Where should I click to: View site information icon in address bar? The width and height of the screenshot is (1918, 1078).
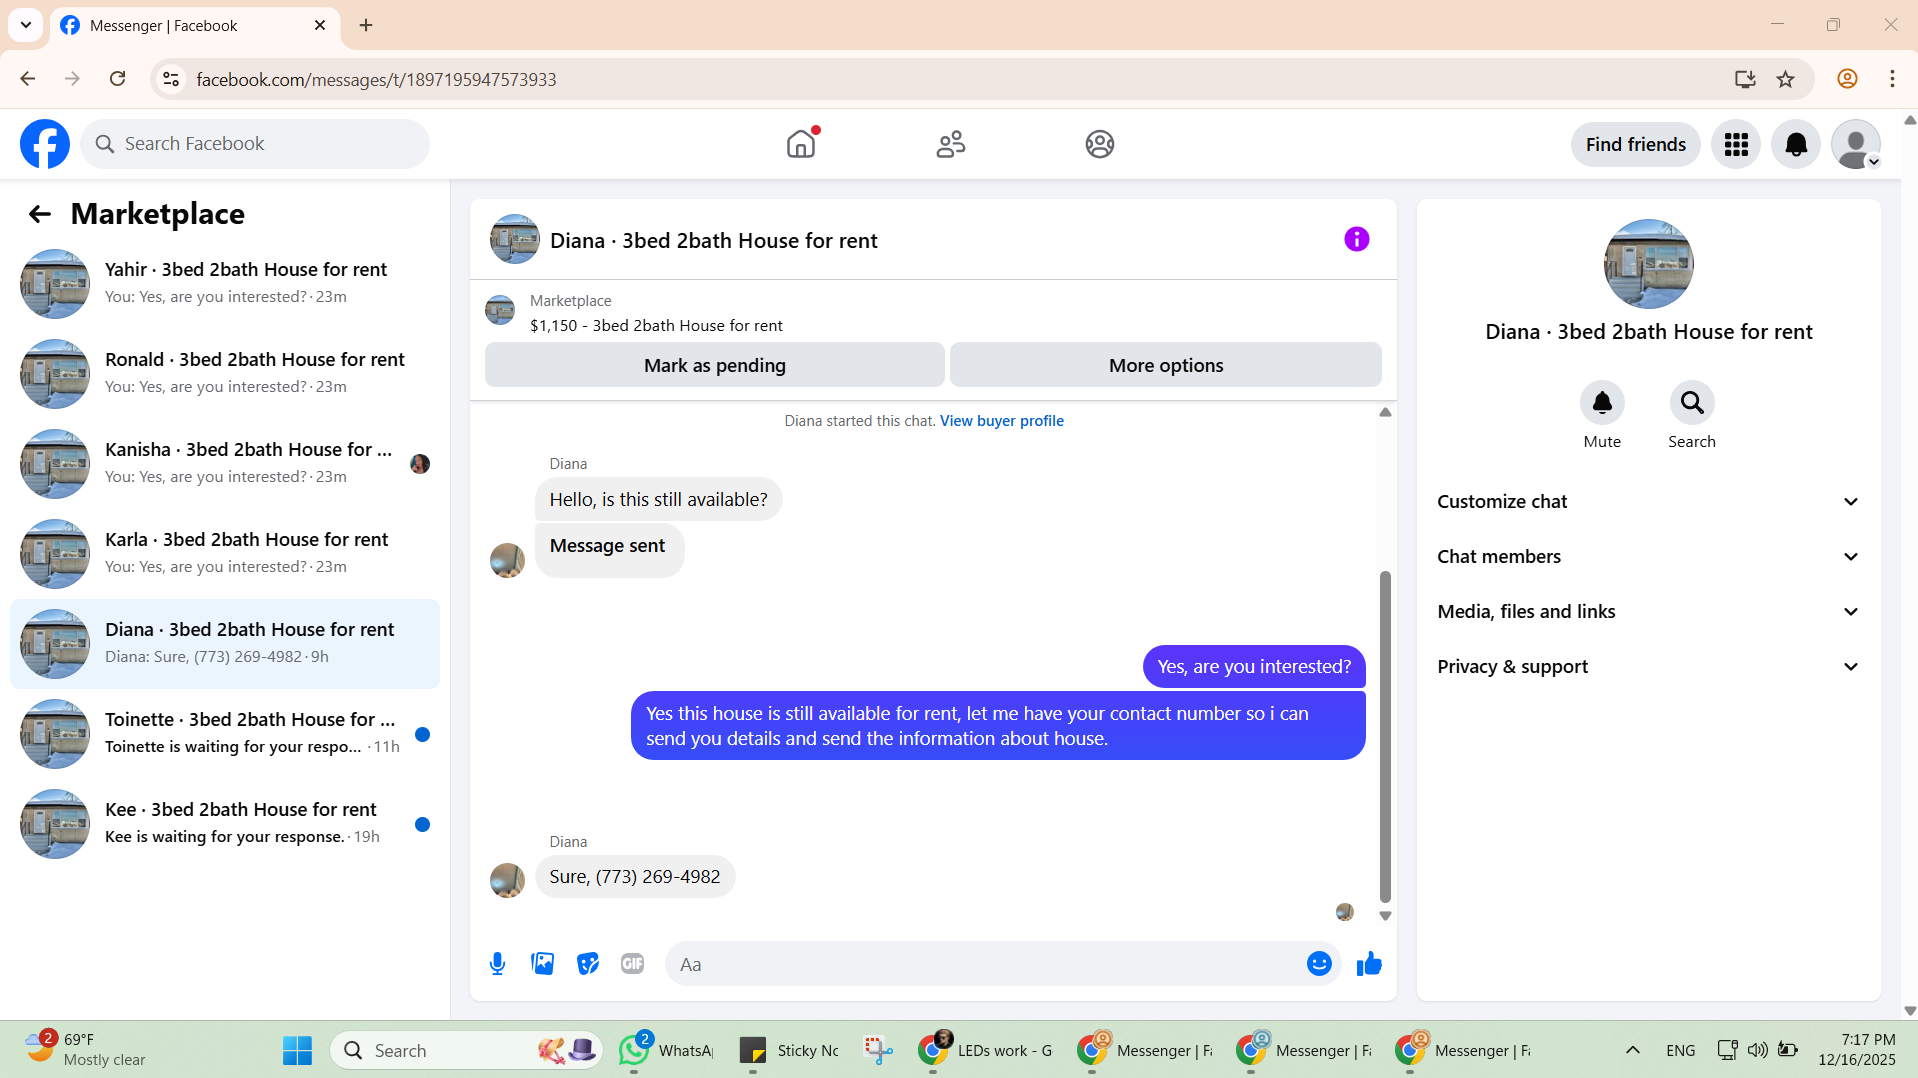point(171,79)
